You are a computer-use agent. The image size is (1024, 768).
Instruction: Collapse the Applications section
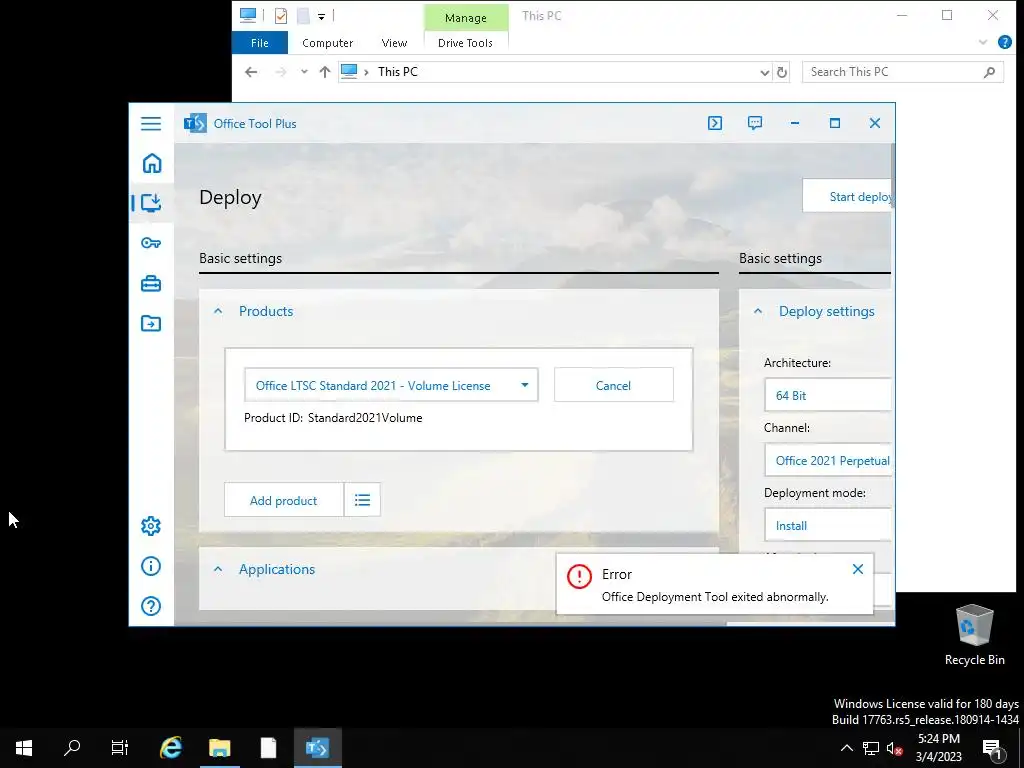tap(218, 569)
